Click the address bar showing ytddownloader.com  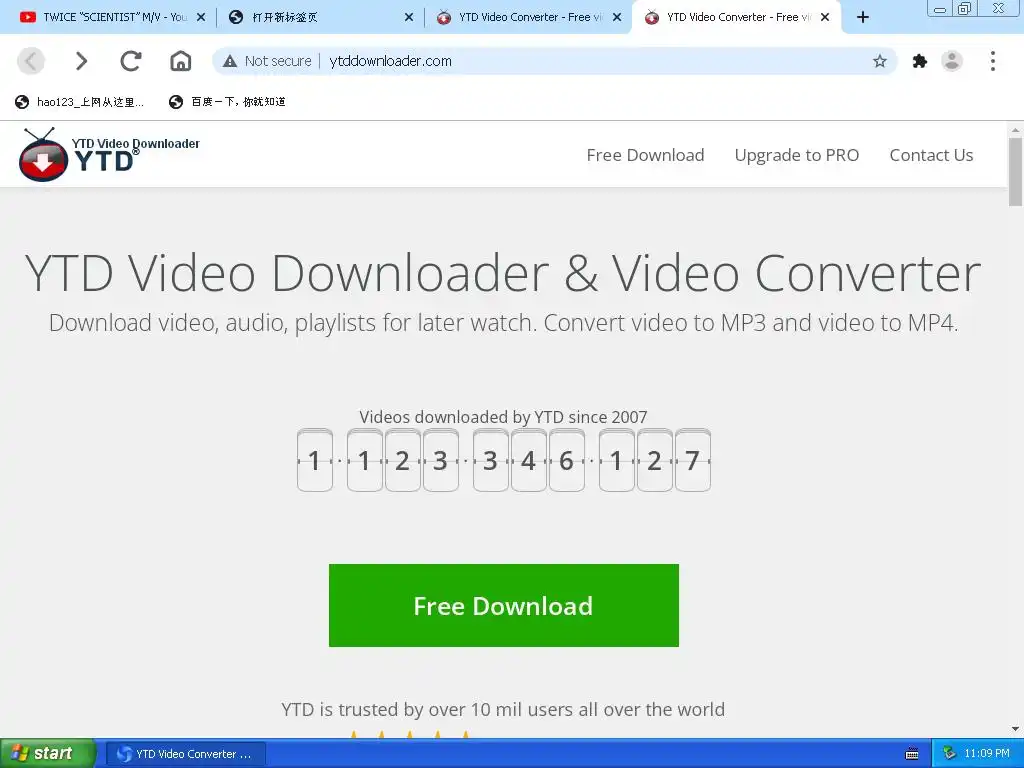[554, 61]
